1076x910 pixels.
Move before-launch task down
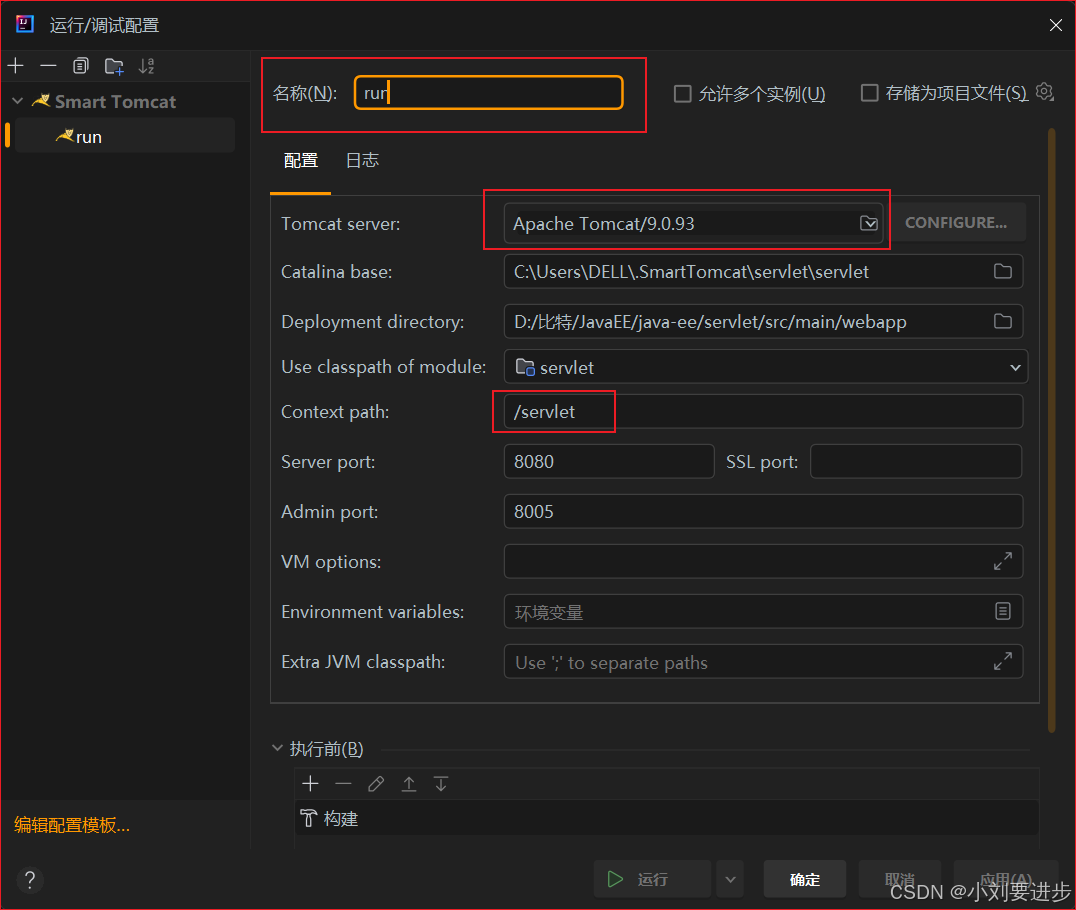pos(441,784)
